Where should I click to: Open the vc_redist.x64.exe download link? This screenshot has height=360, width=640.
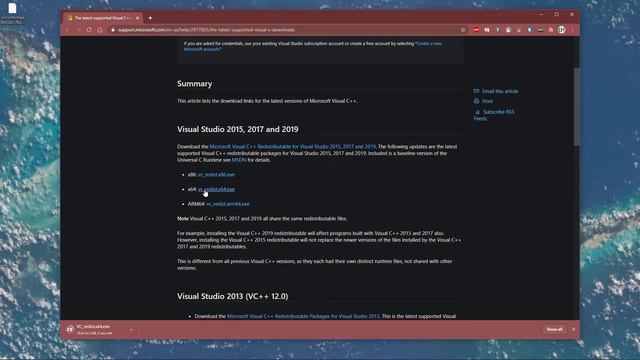216,189
